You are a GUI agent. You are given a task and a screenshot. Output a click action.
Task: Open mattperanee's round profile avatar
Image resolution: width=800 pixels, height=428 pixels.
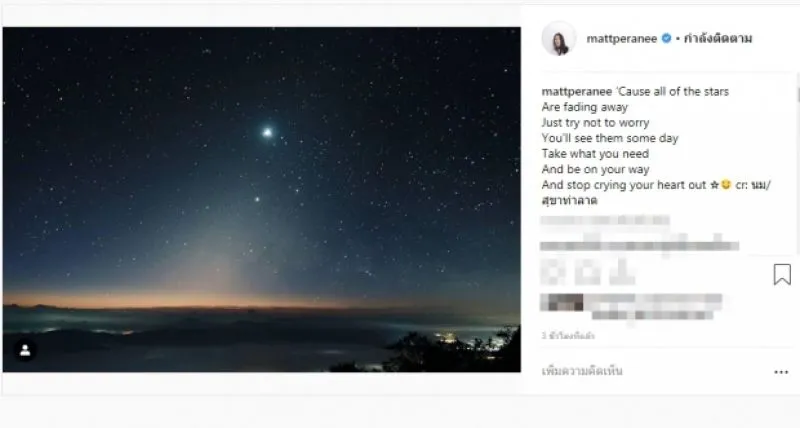[x=559, y=38]
